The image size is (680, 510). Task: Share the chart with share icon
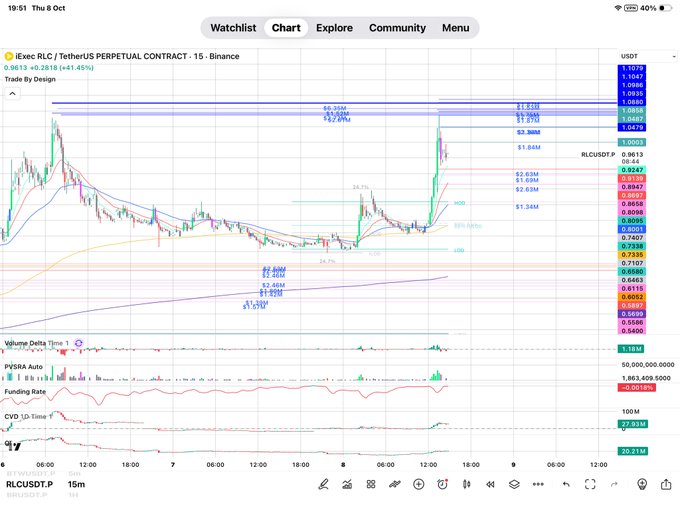[666, 484]
